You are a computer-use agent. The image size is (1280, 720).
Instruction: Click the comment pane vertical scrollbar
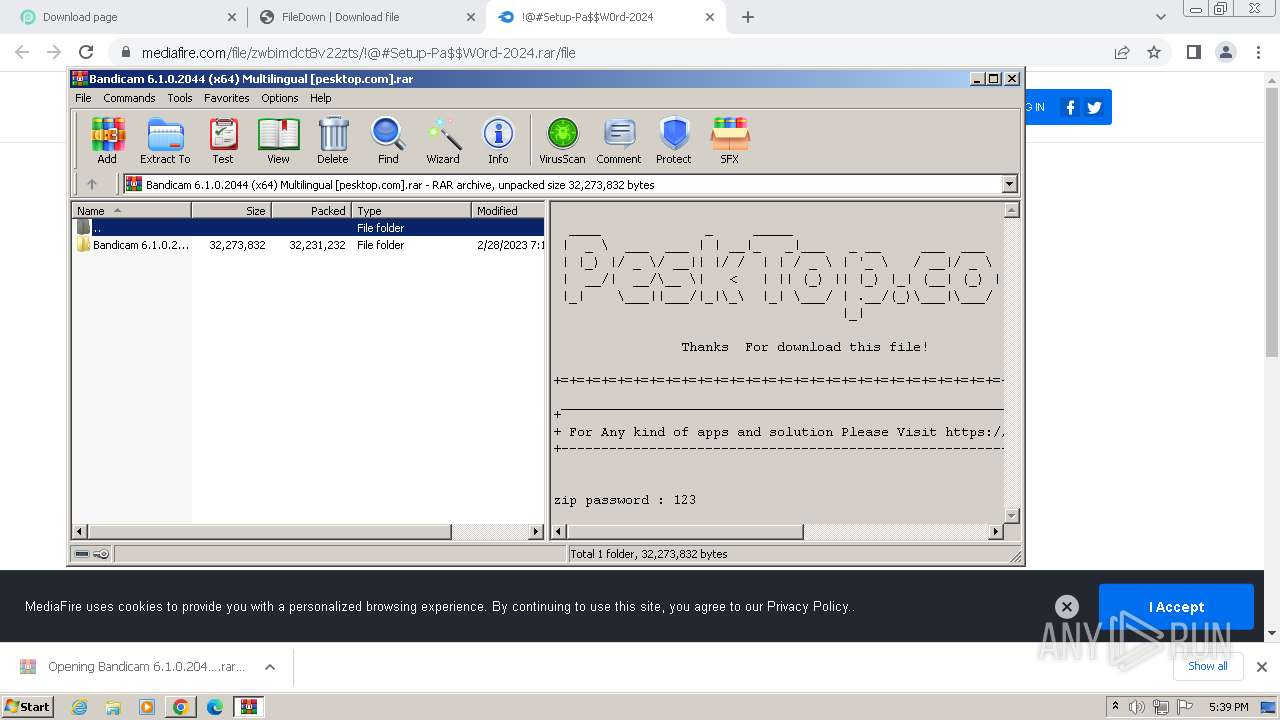tap(1011, 363)
